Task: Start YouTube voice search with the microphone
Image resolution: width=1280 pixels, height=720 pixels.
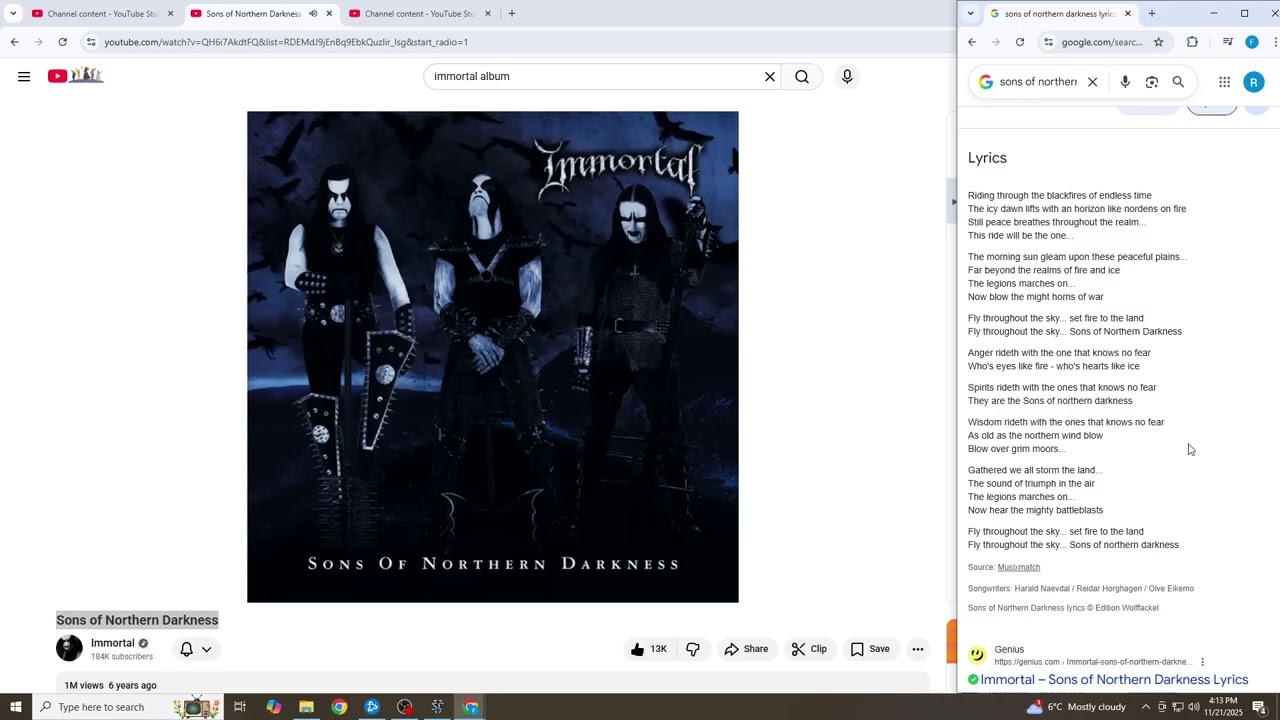Action: click(847, 76)
